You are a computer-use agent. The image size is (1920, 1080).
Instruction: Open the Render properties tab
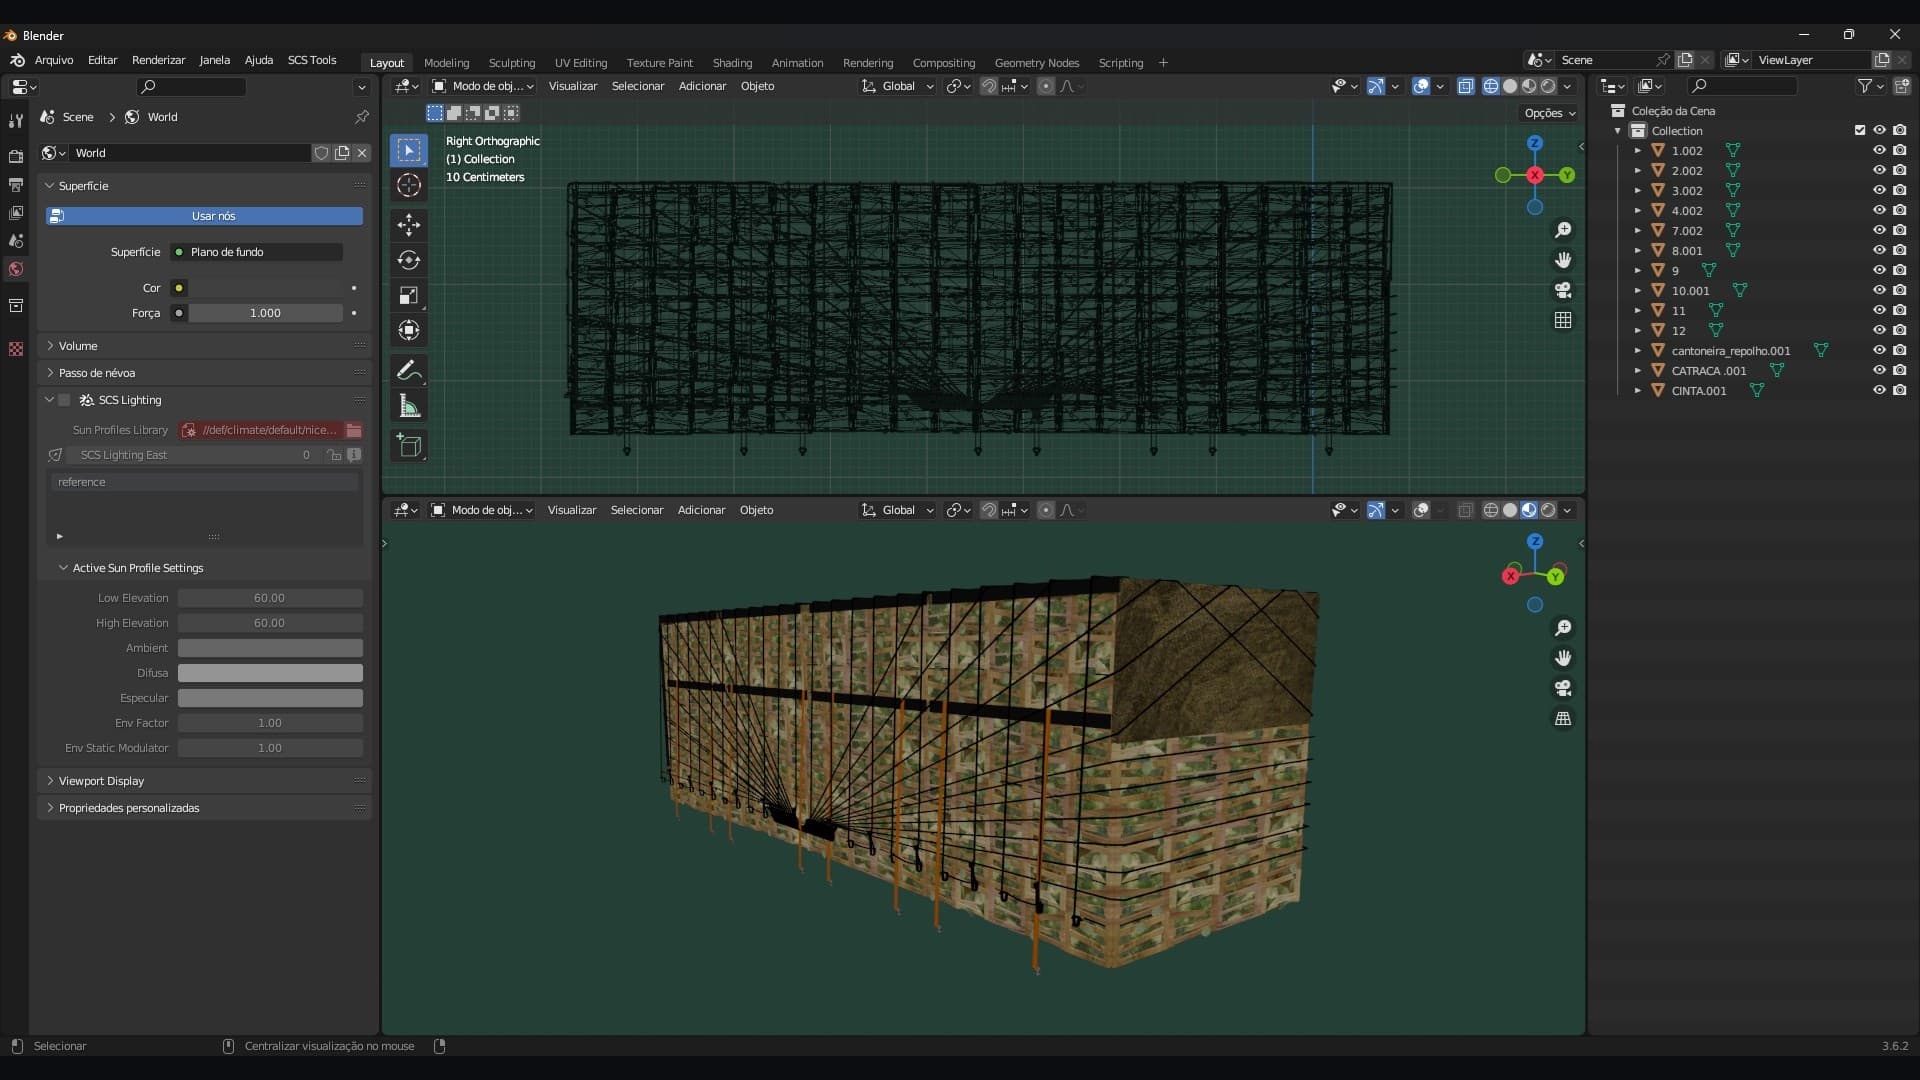[x=15, y=157]
